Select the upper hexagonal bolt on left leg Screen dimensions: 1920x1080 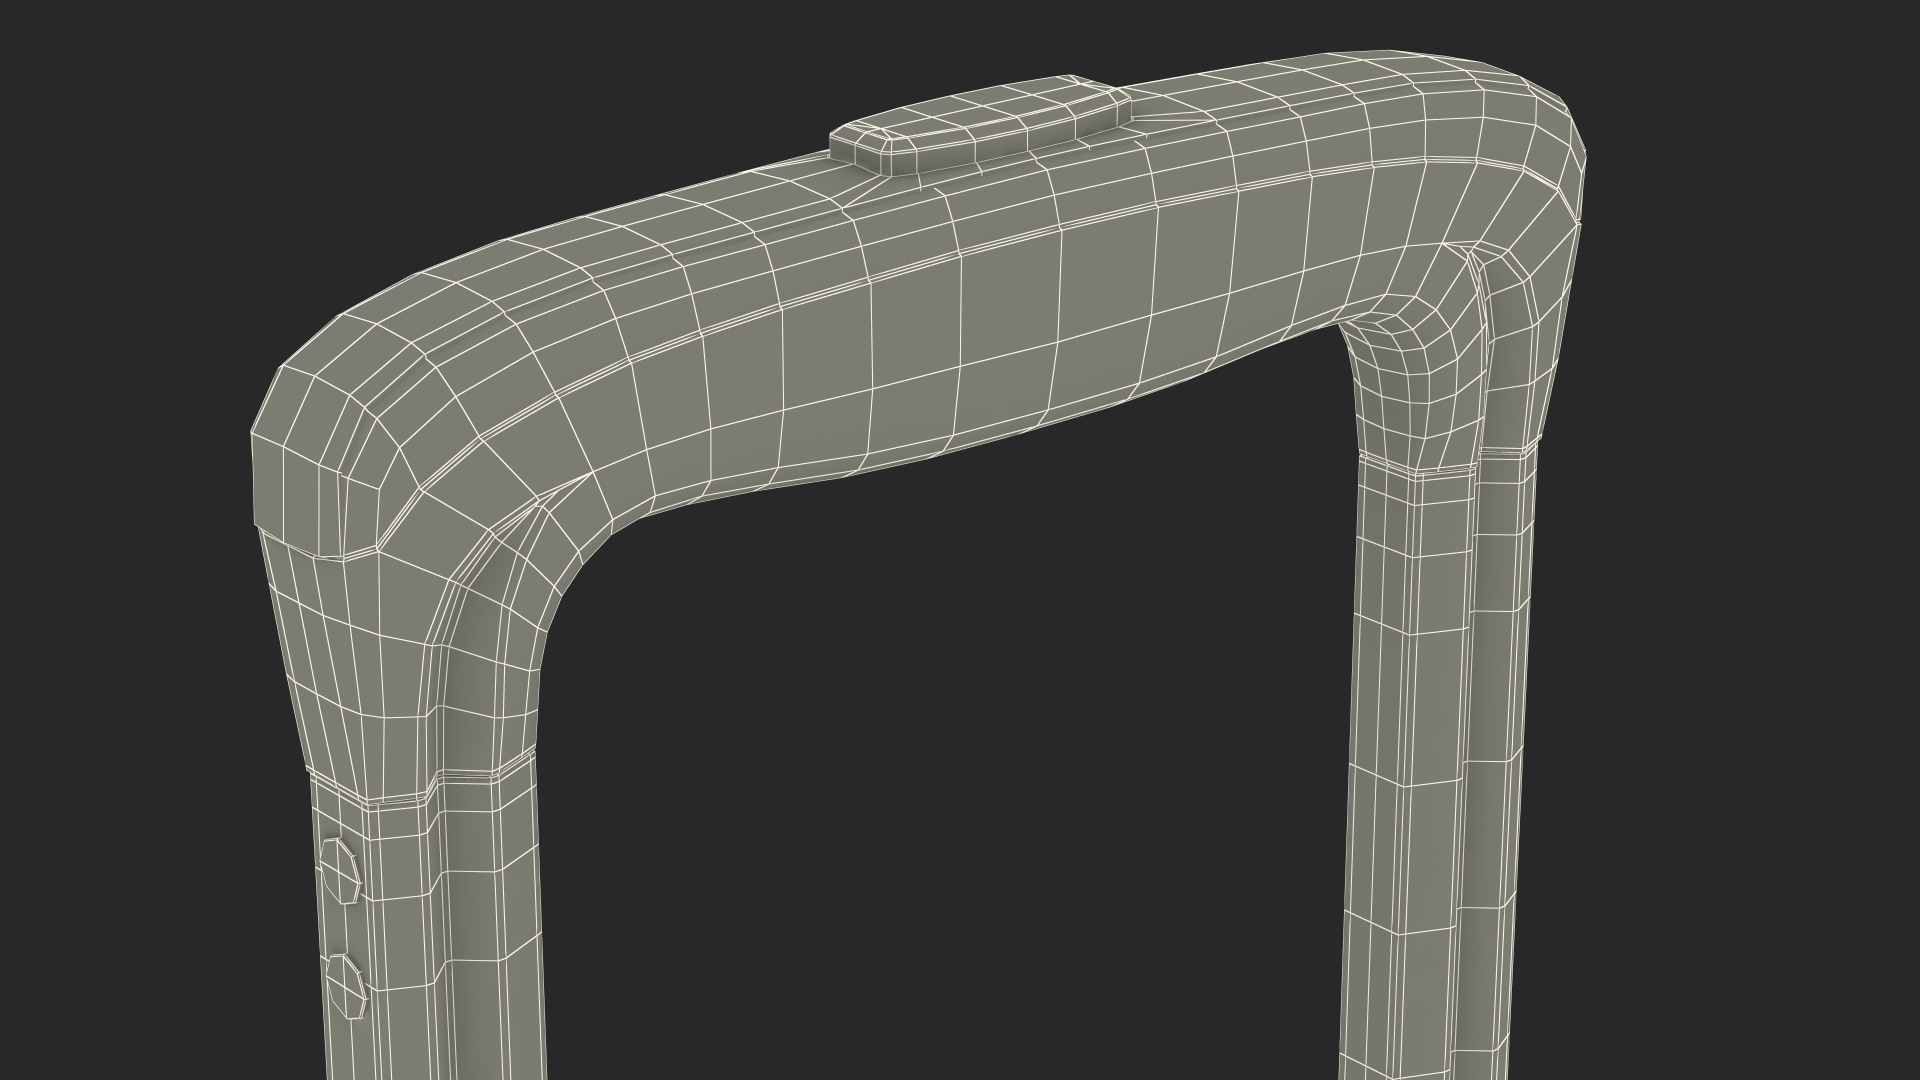340,870
